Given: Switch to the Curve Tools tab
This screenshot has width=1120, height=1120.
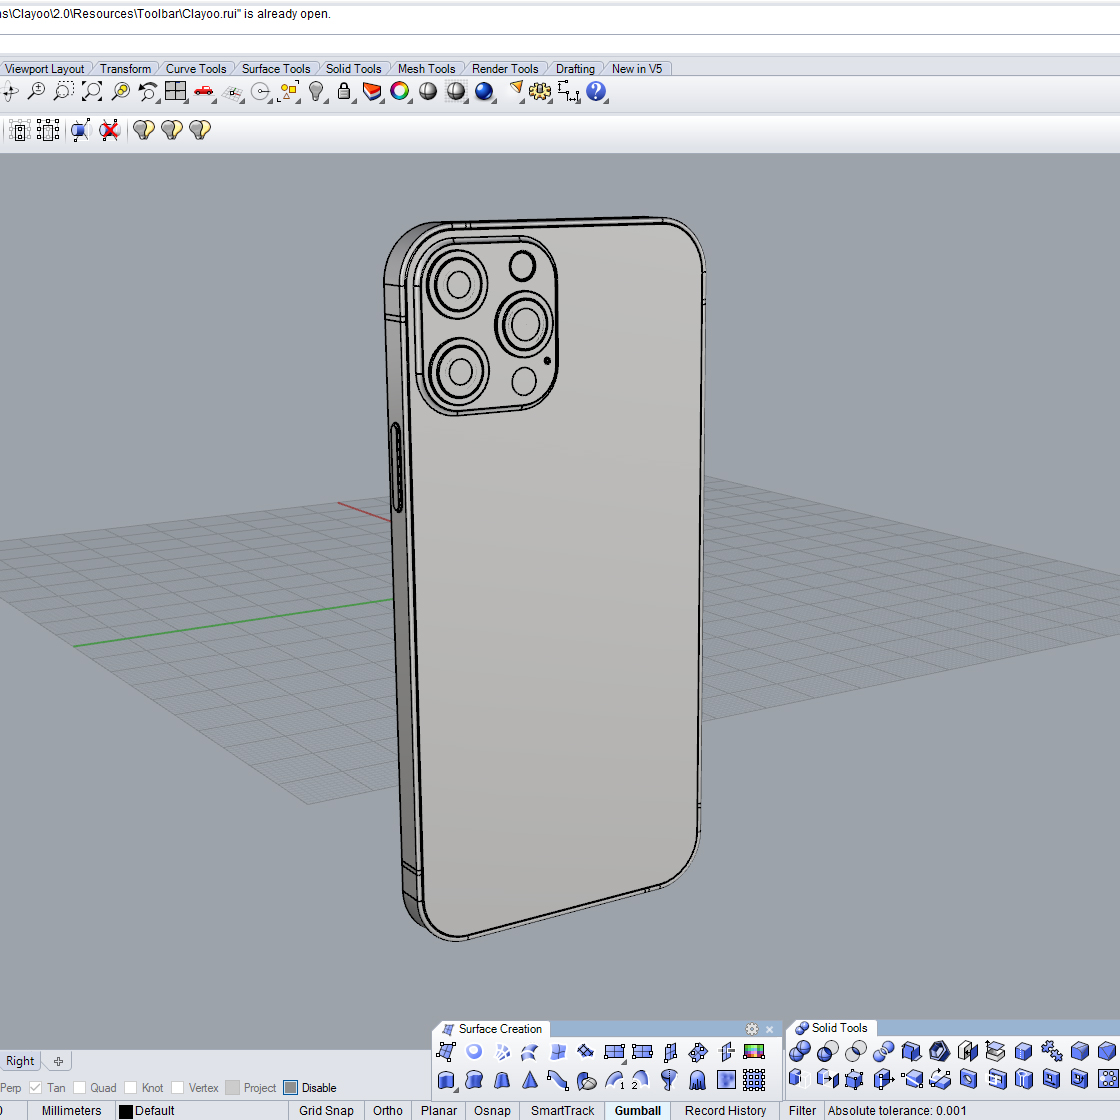Looking at the screenshot, I should (x=196, y=69).
